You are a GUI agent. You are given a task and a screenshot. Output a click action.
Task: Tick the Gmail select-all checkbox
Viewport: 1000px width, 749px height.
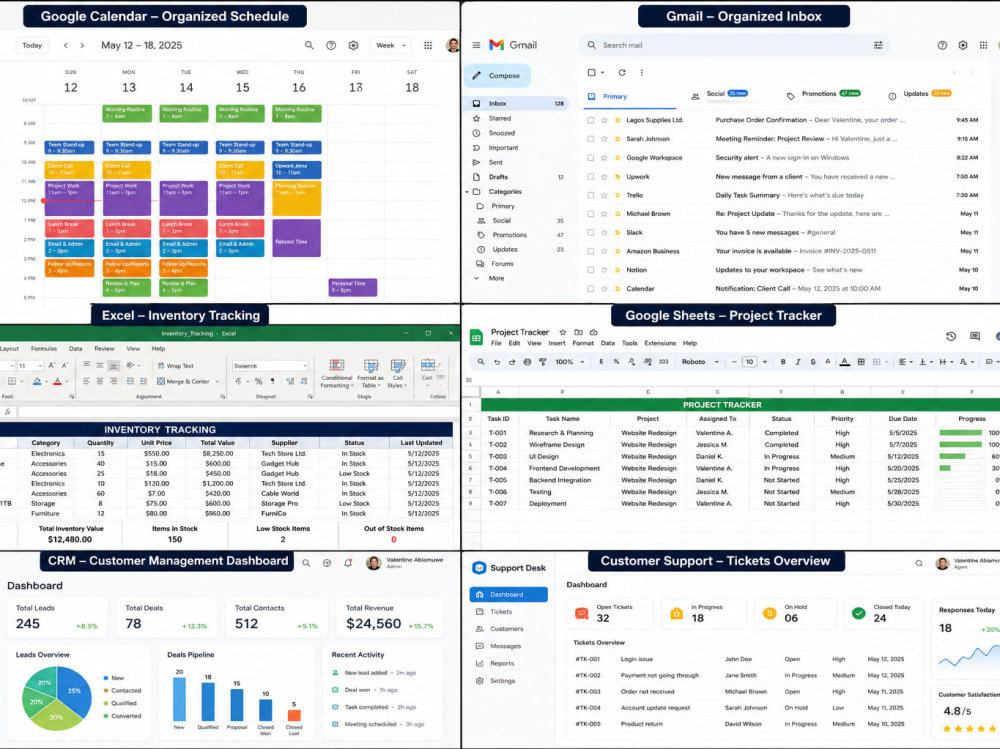(591, 73)
